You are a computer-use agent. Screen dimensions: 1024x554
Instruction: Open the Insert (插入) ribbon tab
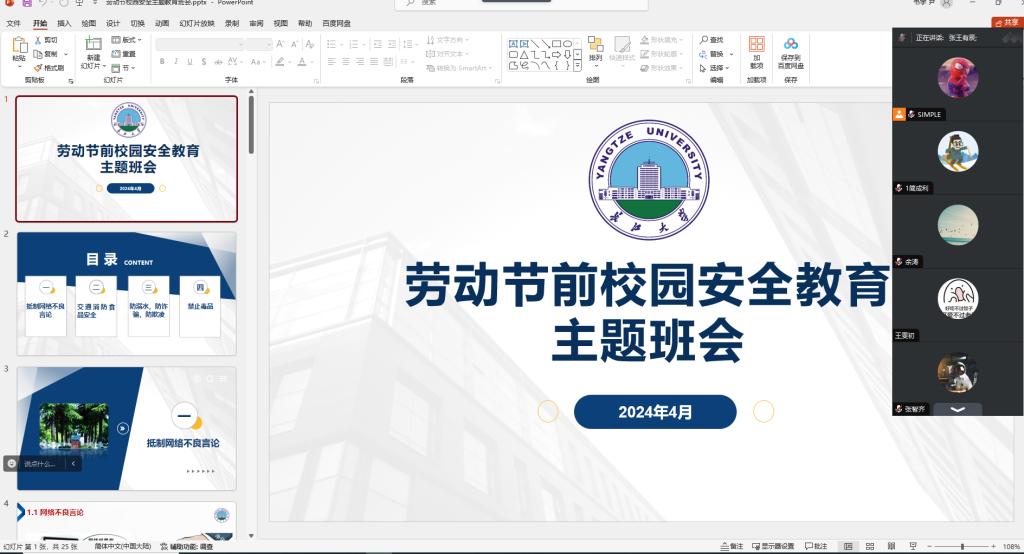click(x=64, y=22)
